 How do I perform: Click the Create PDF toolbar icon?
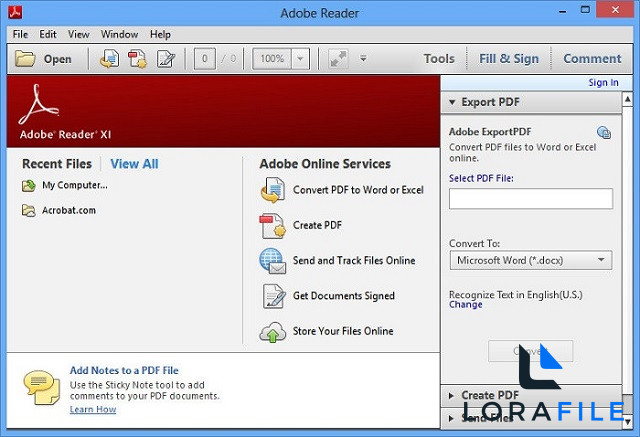pos(137,59)
